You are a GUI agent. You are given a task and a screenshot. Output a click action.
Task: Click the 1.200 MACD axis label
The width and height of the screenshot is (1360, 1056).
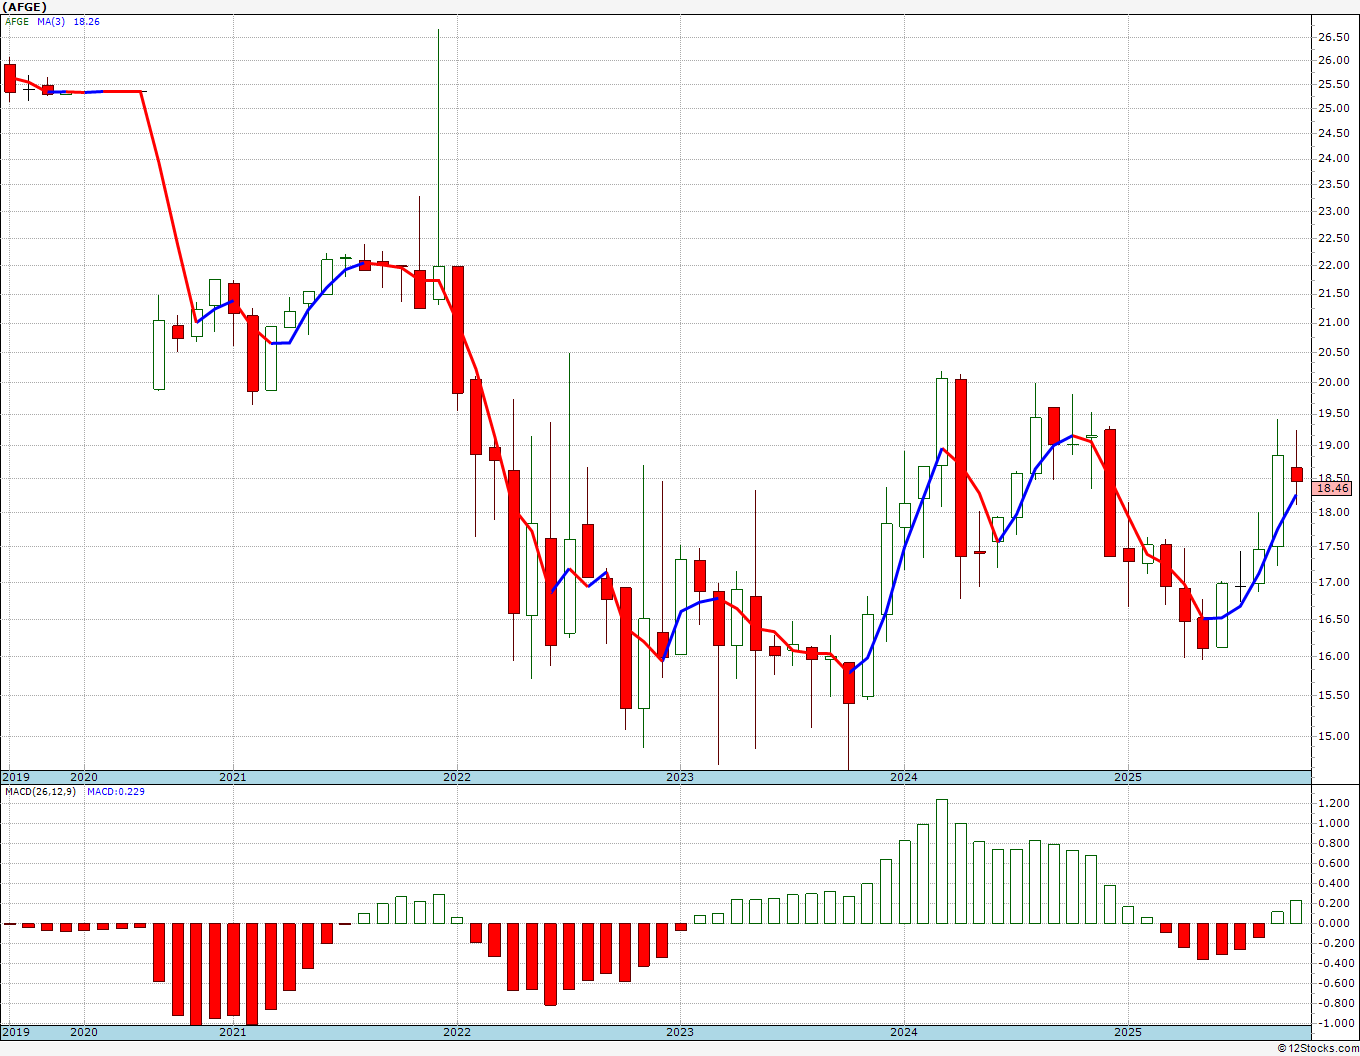1334,803
